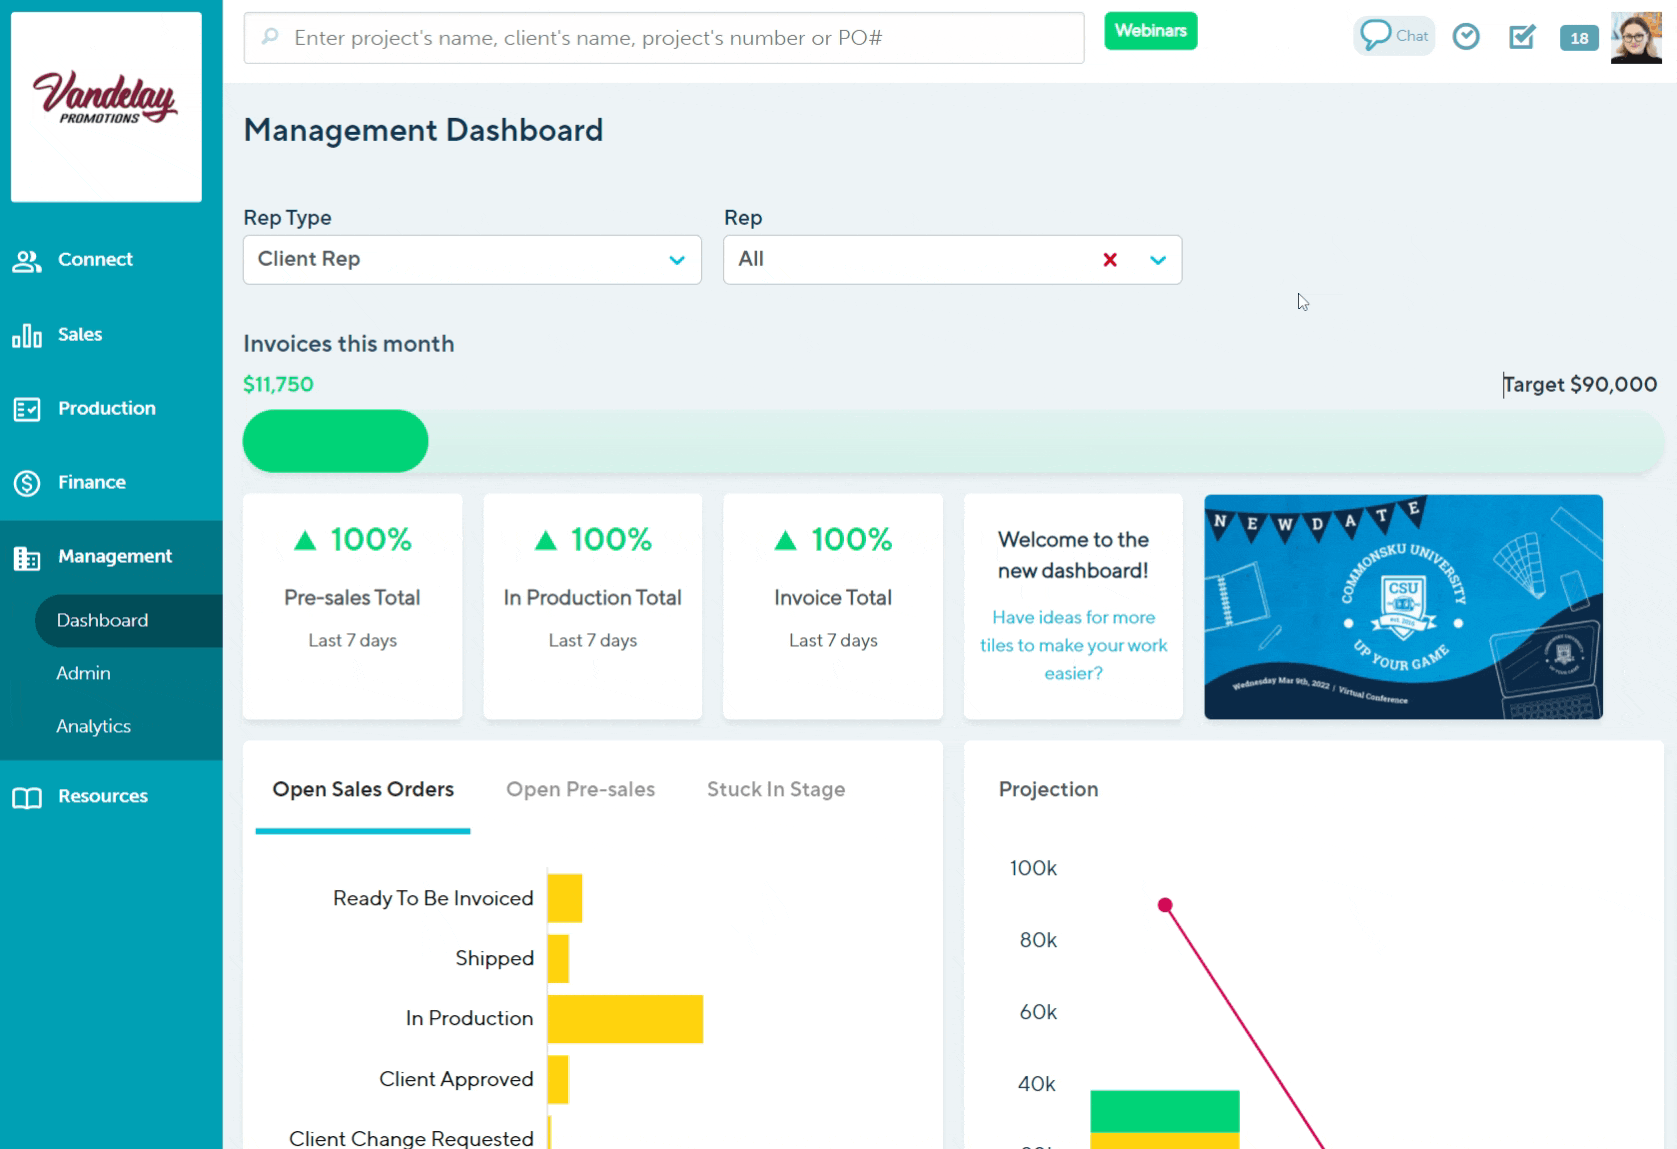This screenshot has height=1149, width=1677.
Task: Click the 'Have ideas for more tiles' link
Action: (x=1073, y=645)
